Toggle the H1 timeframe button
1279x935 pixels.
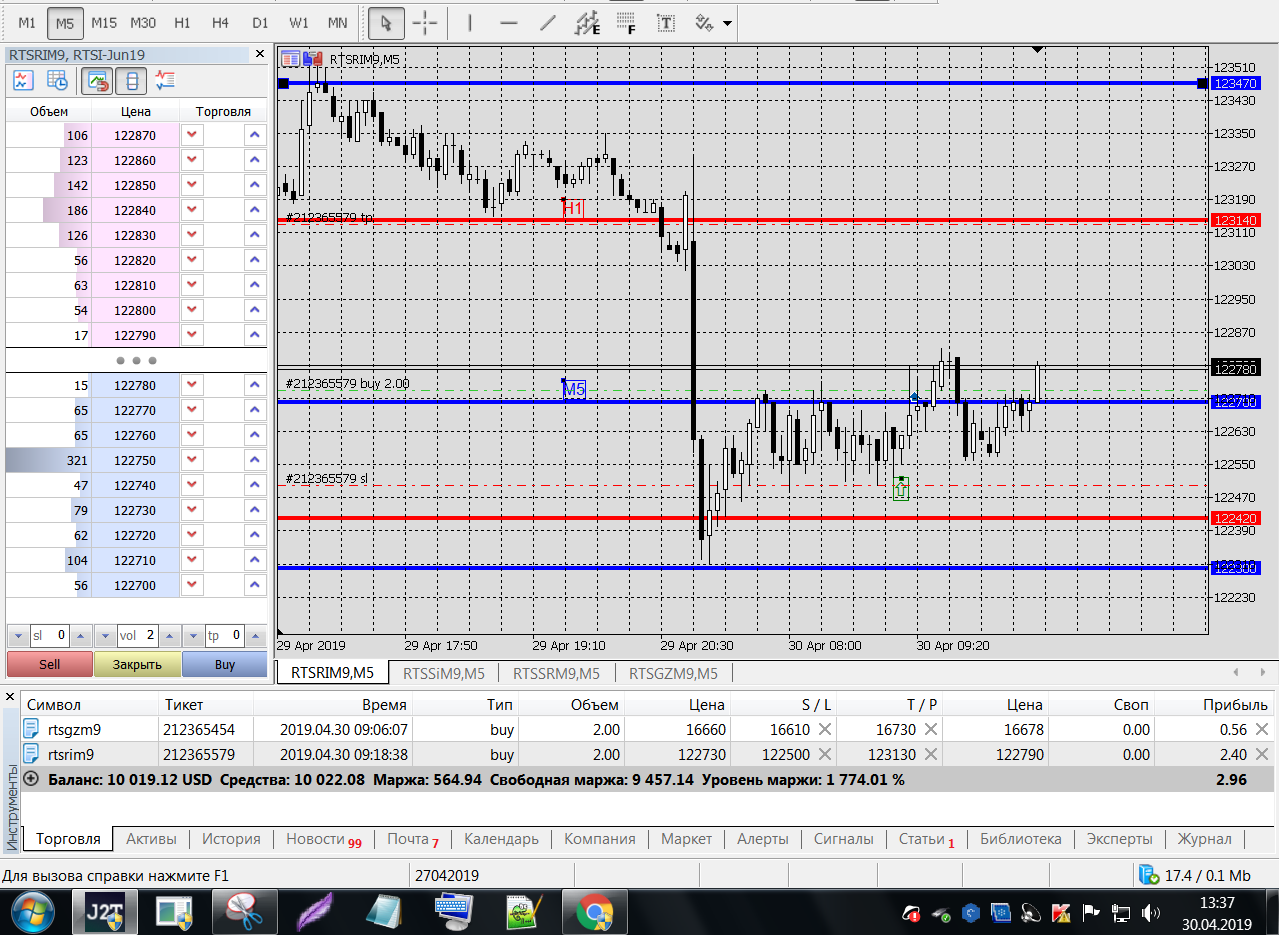tap(181, 22)
